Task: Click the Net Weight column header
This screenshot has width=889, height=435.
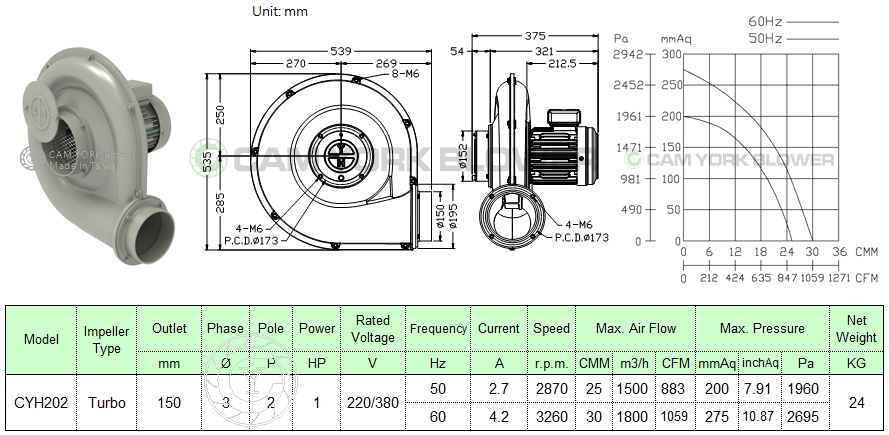Action: 856,329
